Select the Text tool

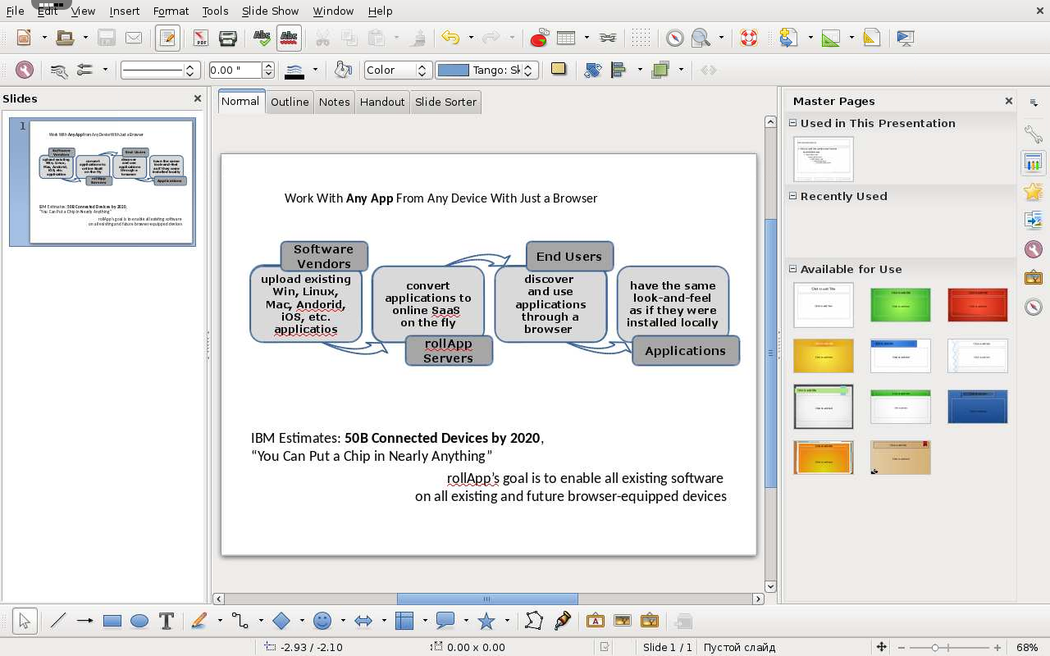point(166,621)
